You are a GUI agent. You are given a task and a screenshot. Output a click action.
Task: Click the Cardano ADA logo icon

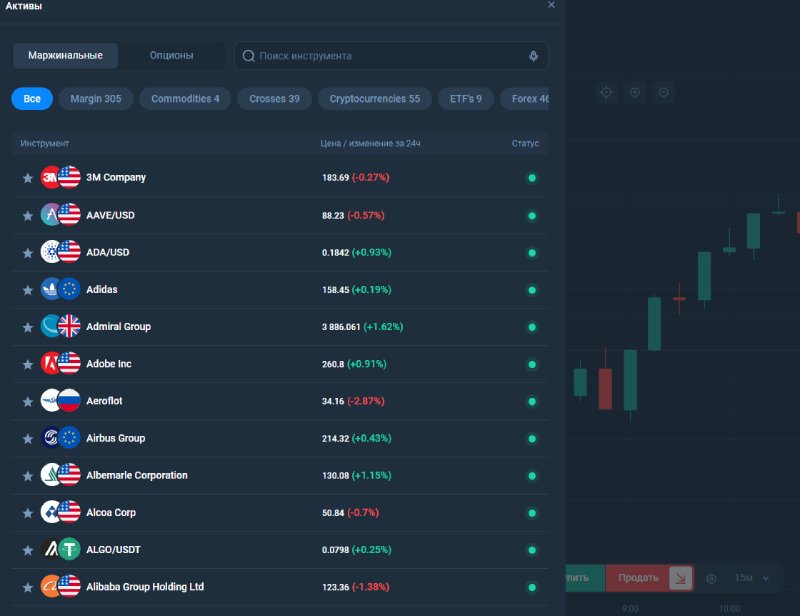pos(51,252)
